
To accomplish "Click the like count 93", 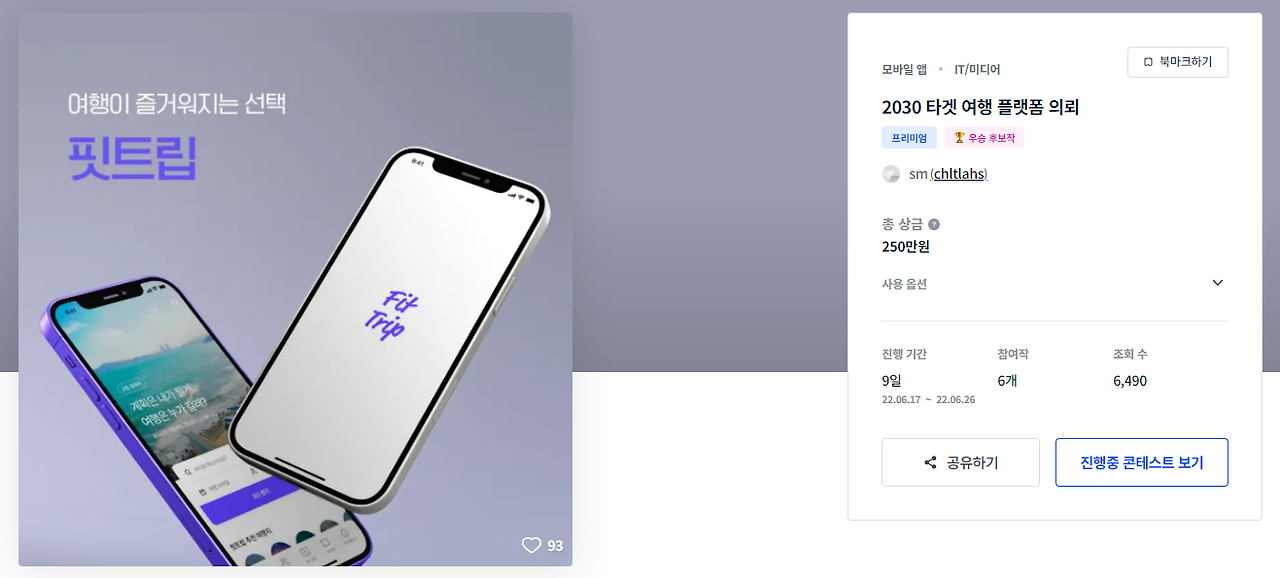I will tap(555, 546).
